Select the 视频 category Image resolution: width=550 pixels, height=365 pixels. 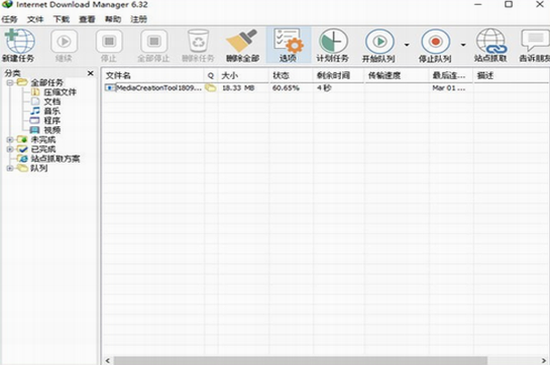click(x=52, y=130)
